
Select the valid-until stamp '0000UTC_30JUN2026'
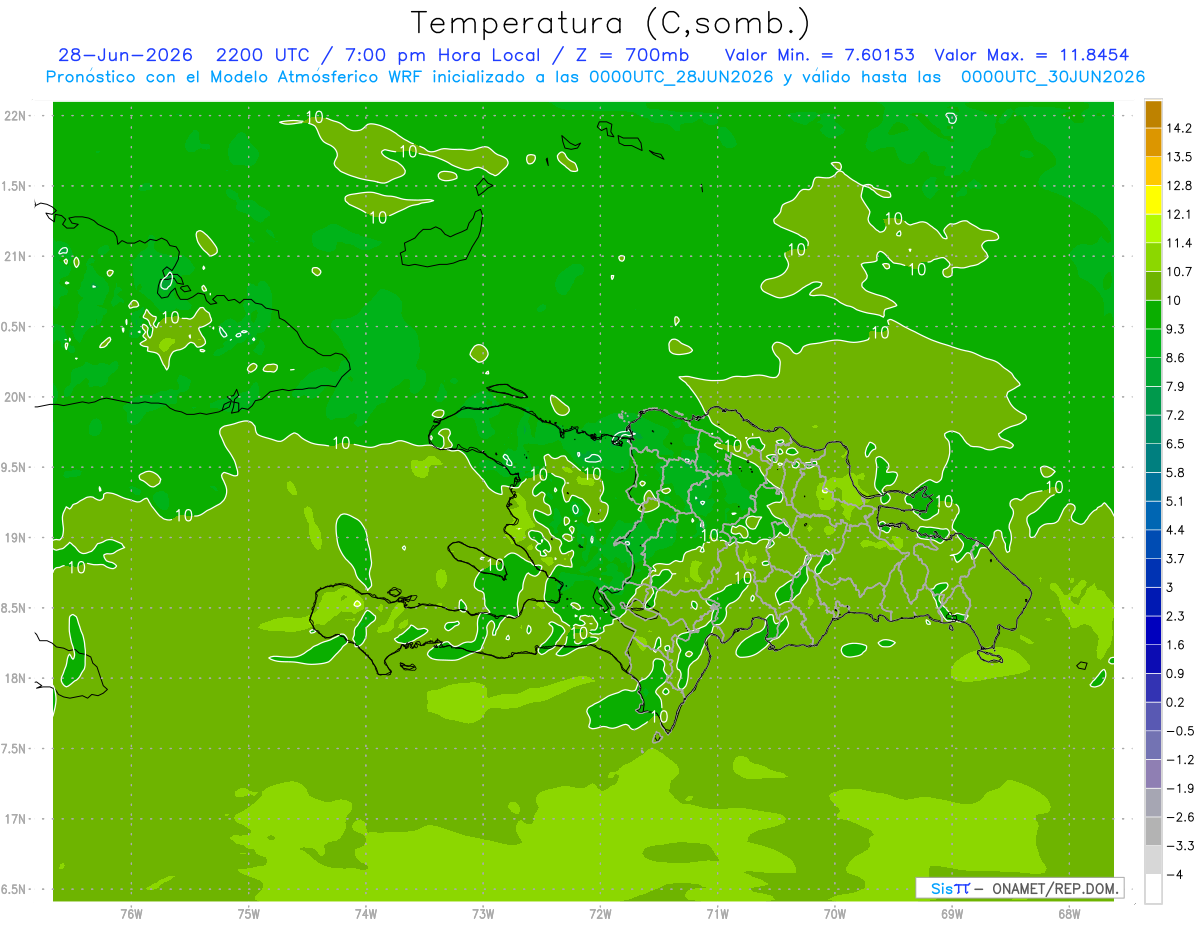point(1052,77)
